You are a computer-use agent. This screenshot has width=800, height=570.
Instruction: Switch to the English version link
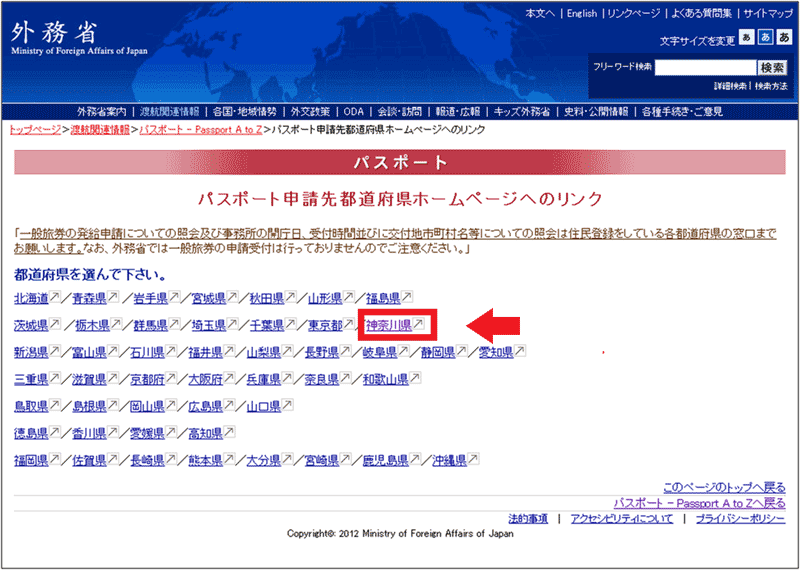[x=581, y=14]
